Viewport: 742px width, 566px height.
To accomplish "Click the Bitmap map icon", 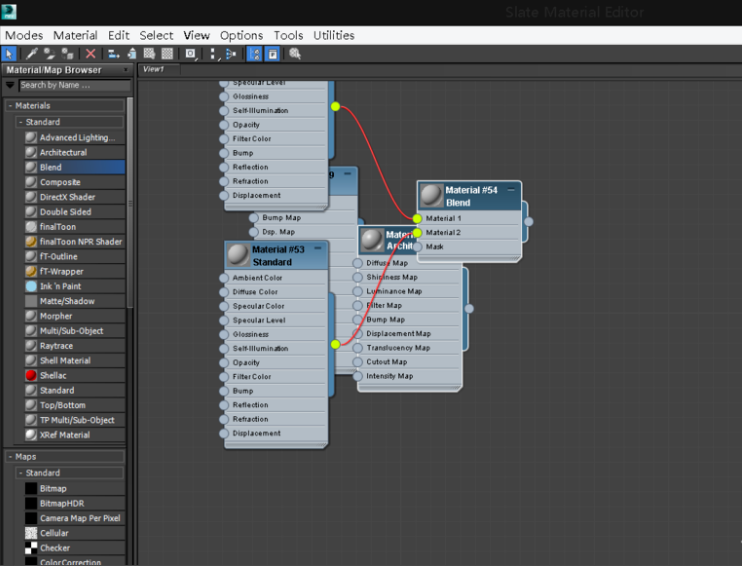I will coord(31,488).
